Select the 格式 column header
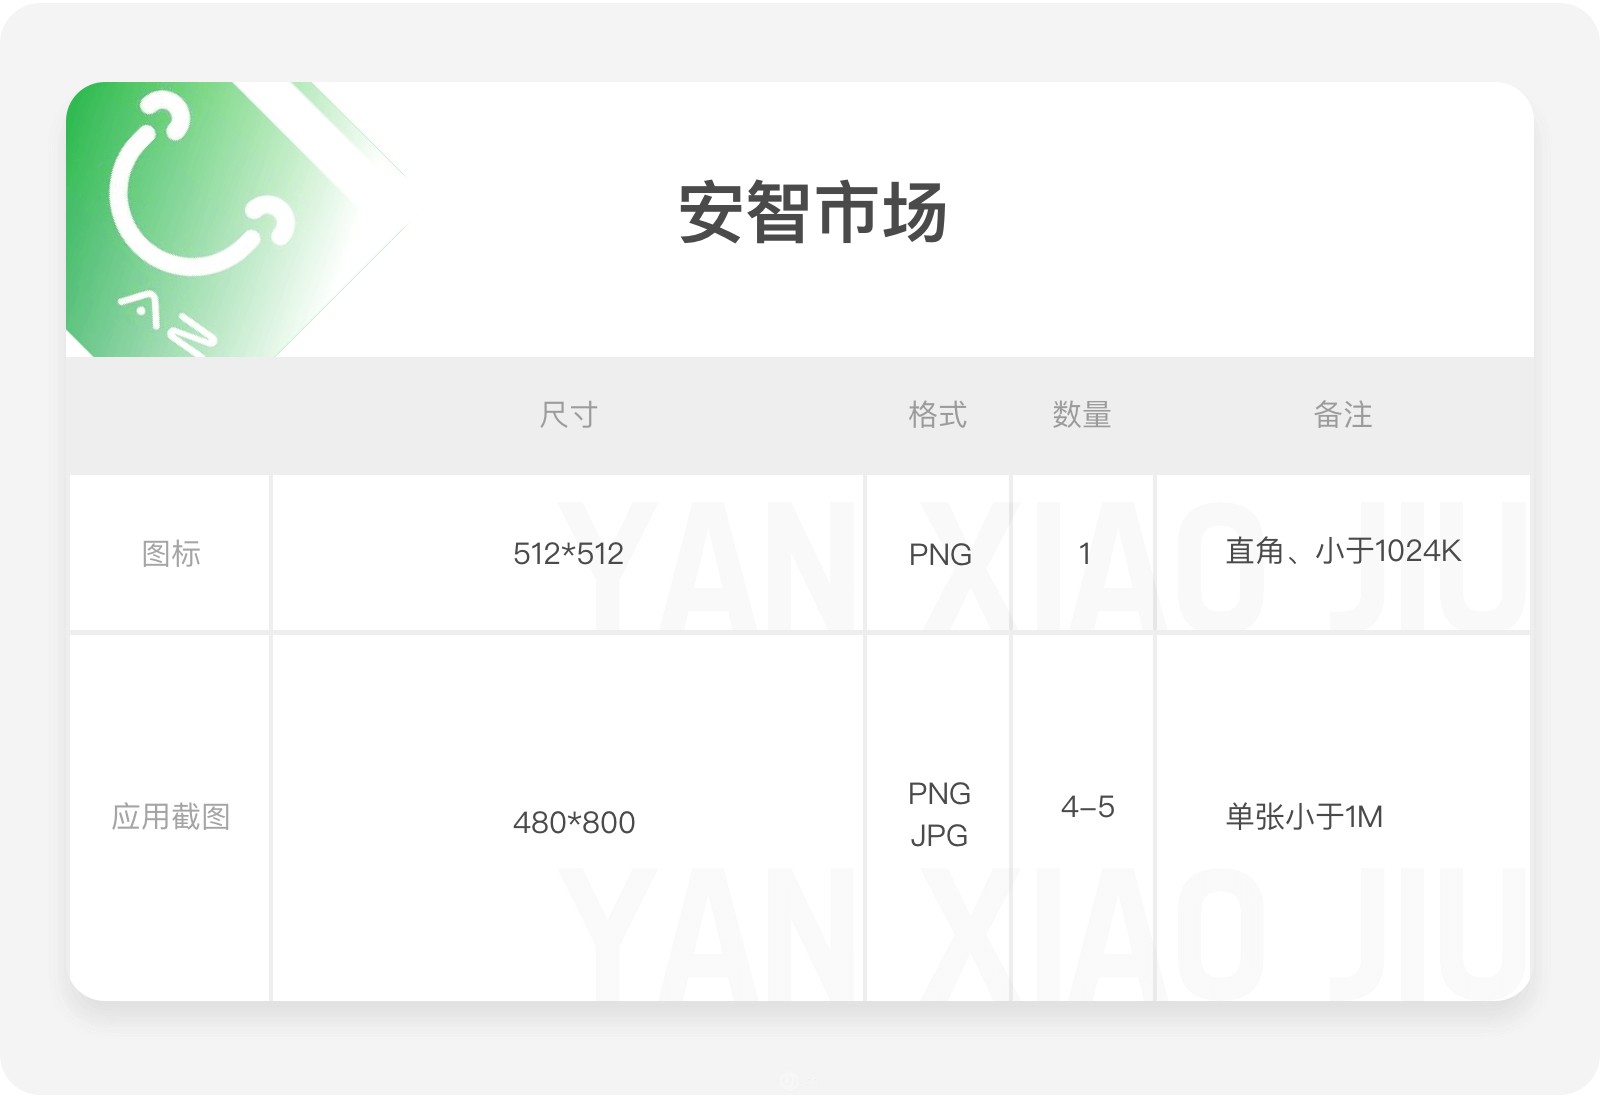Screen dimensions: 1600x1097 point(937,415)
